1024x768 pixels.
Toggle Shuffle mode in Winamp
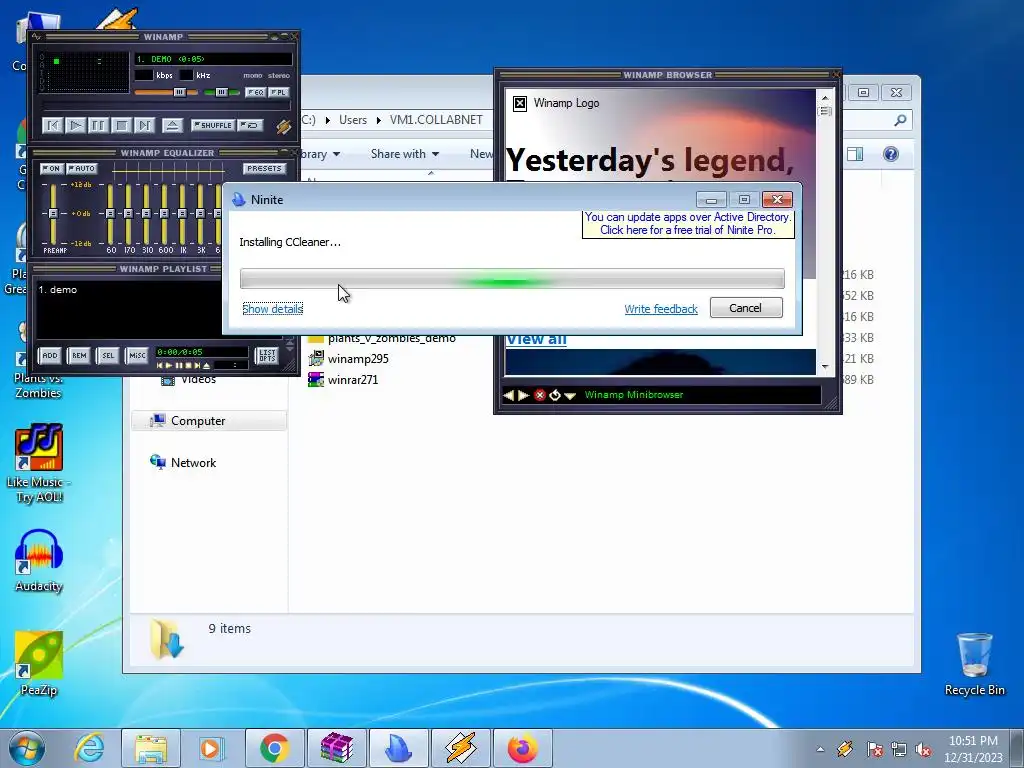point(213,125)
